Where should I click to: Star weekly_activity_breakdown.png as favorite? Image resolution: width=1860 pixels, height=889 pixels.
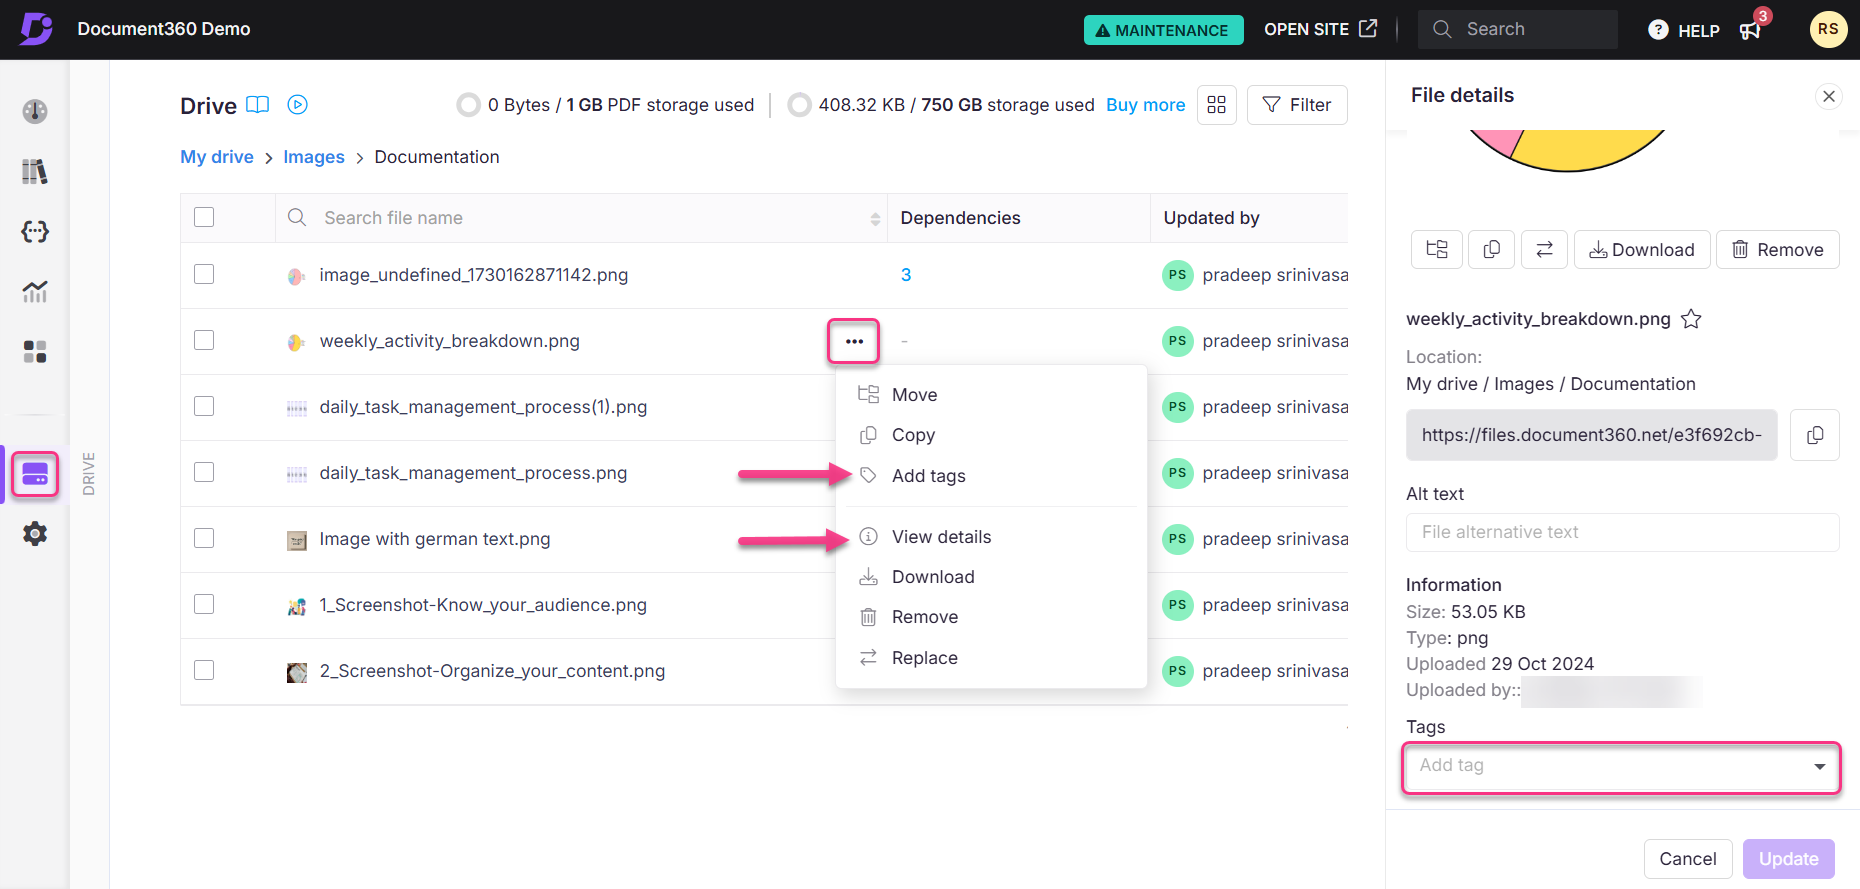pos(1691,319)
